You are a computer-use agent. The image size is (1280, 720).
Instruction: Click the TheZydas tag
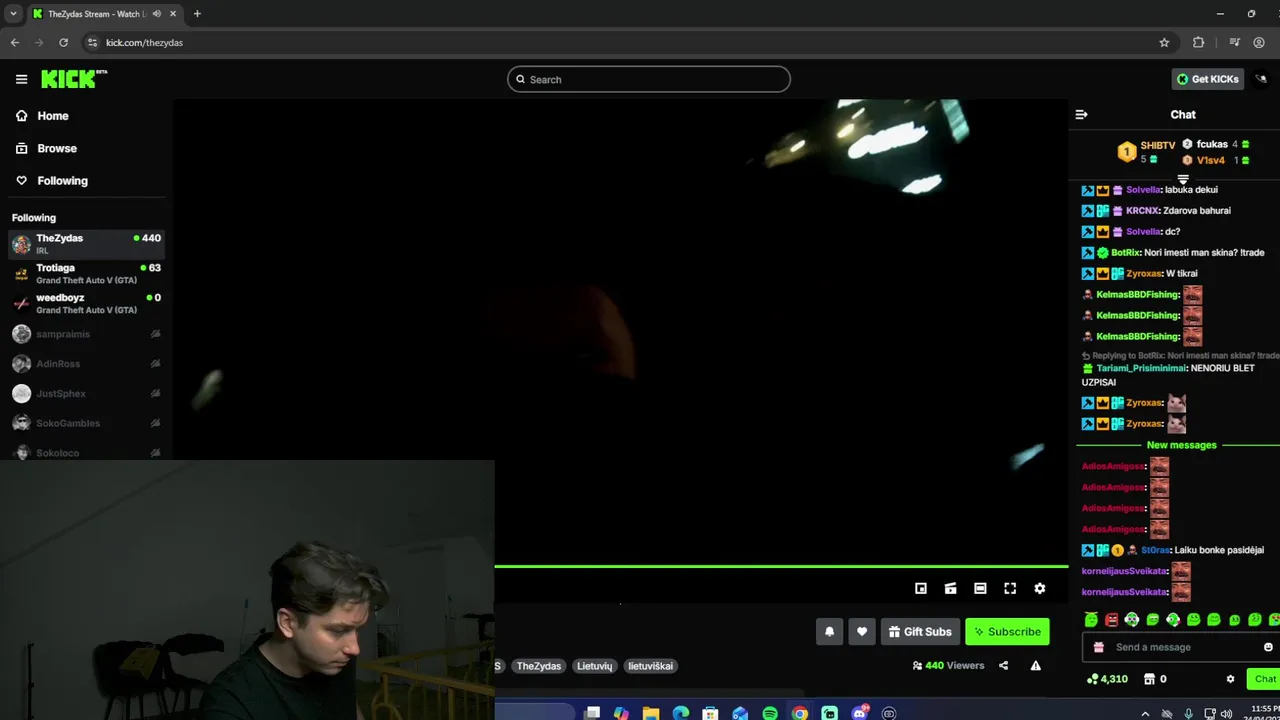point(539,666)
